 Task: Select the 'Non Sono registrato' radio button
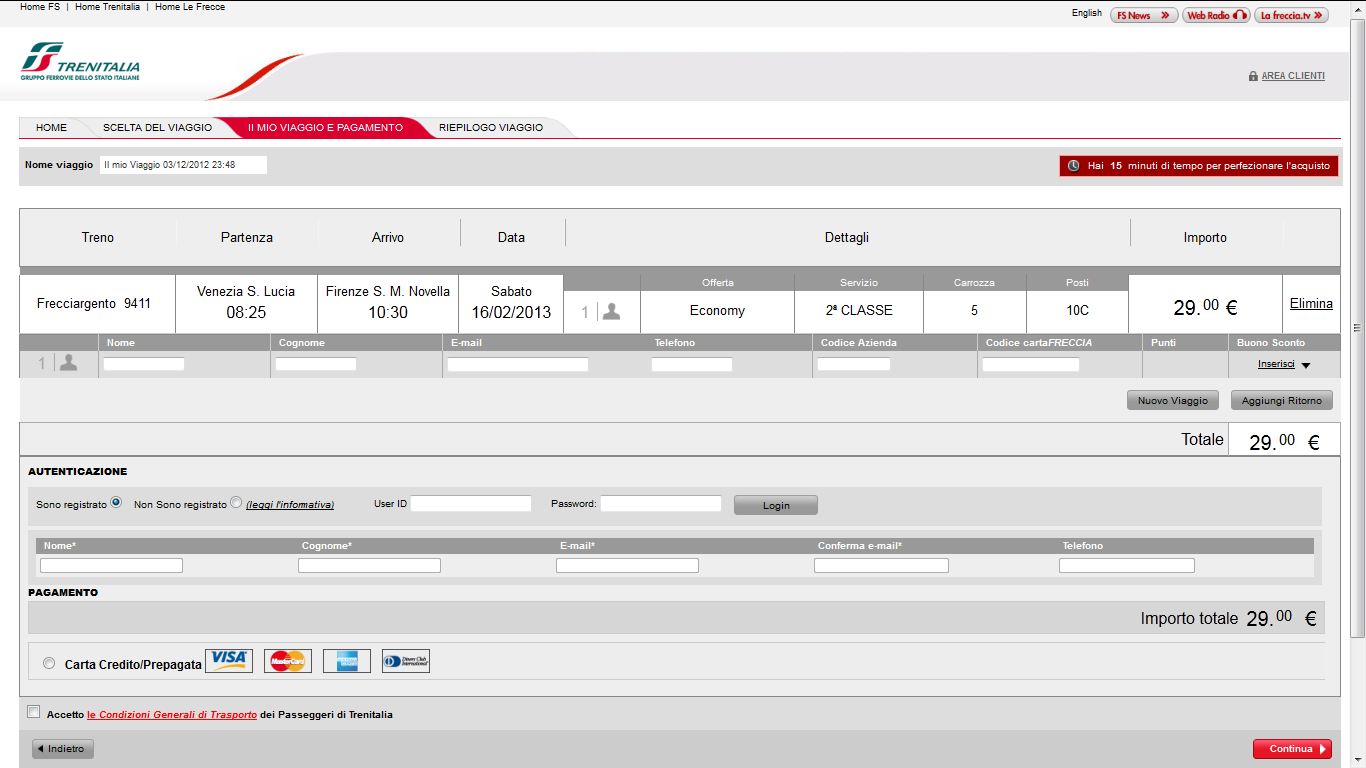(x=236, y=503)
